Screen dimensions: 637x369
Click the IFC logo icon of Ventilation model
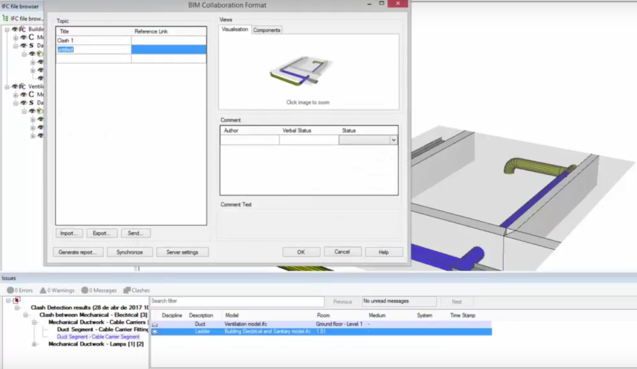click(x=22, y=86)
